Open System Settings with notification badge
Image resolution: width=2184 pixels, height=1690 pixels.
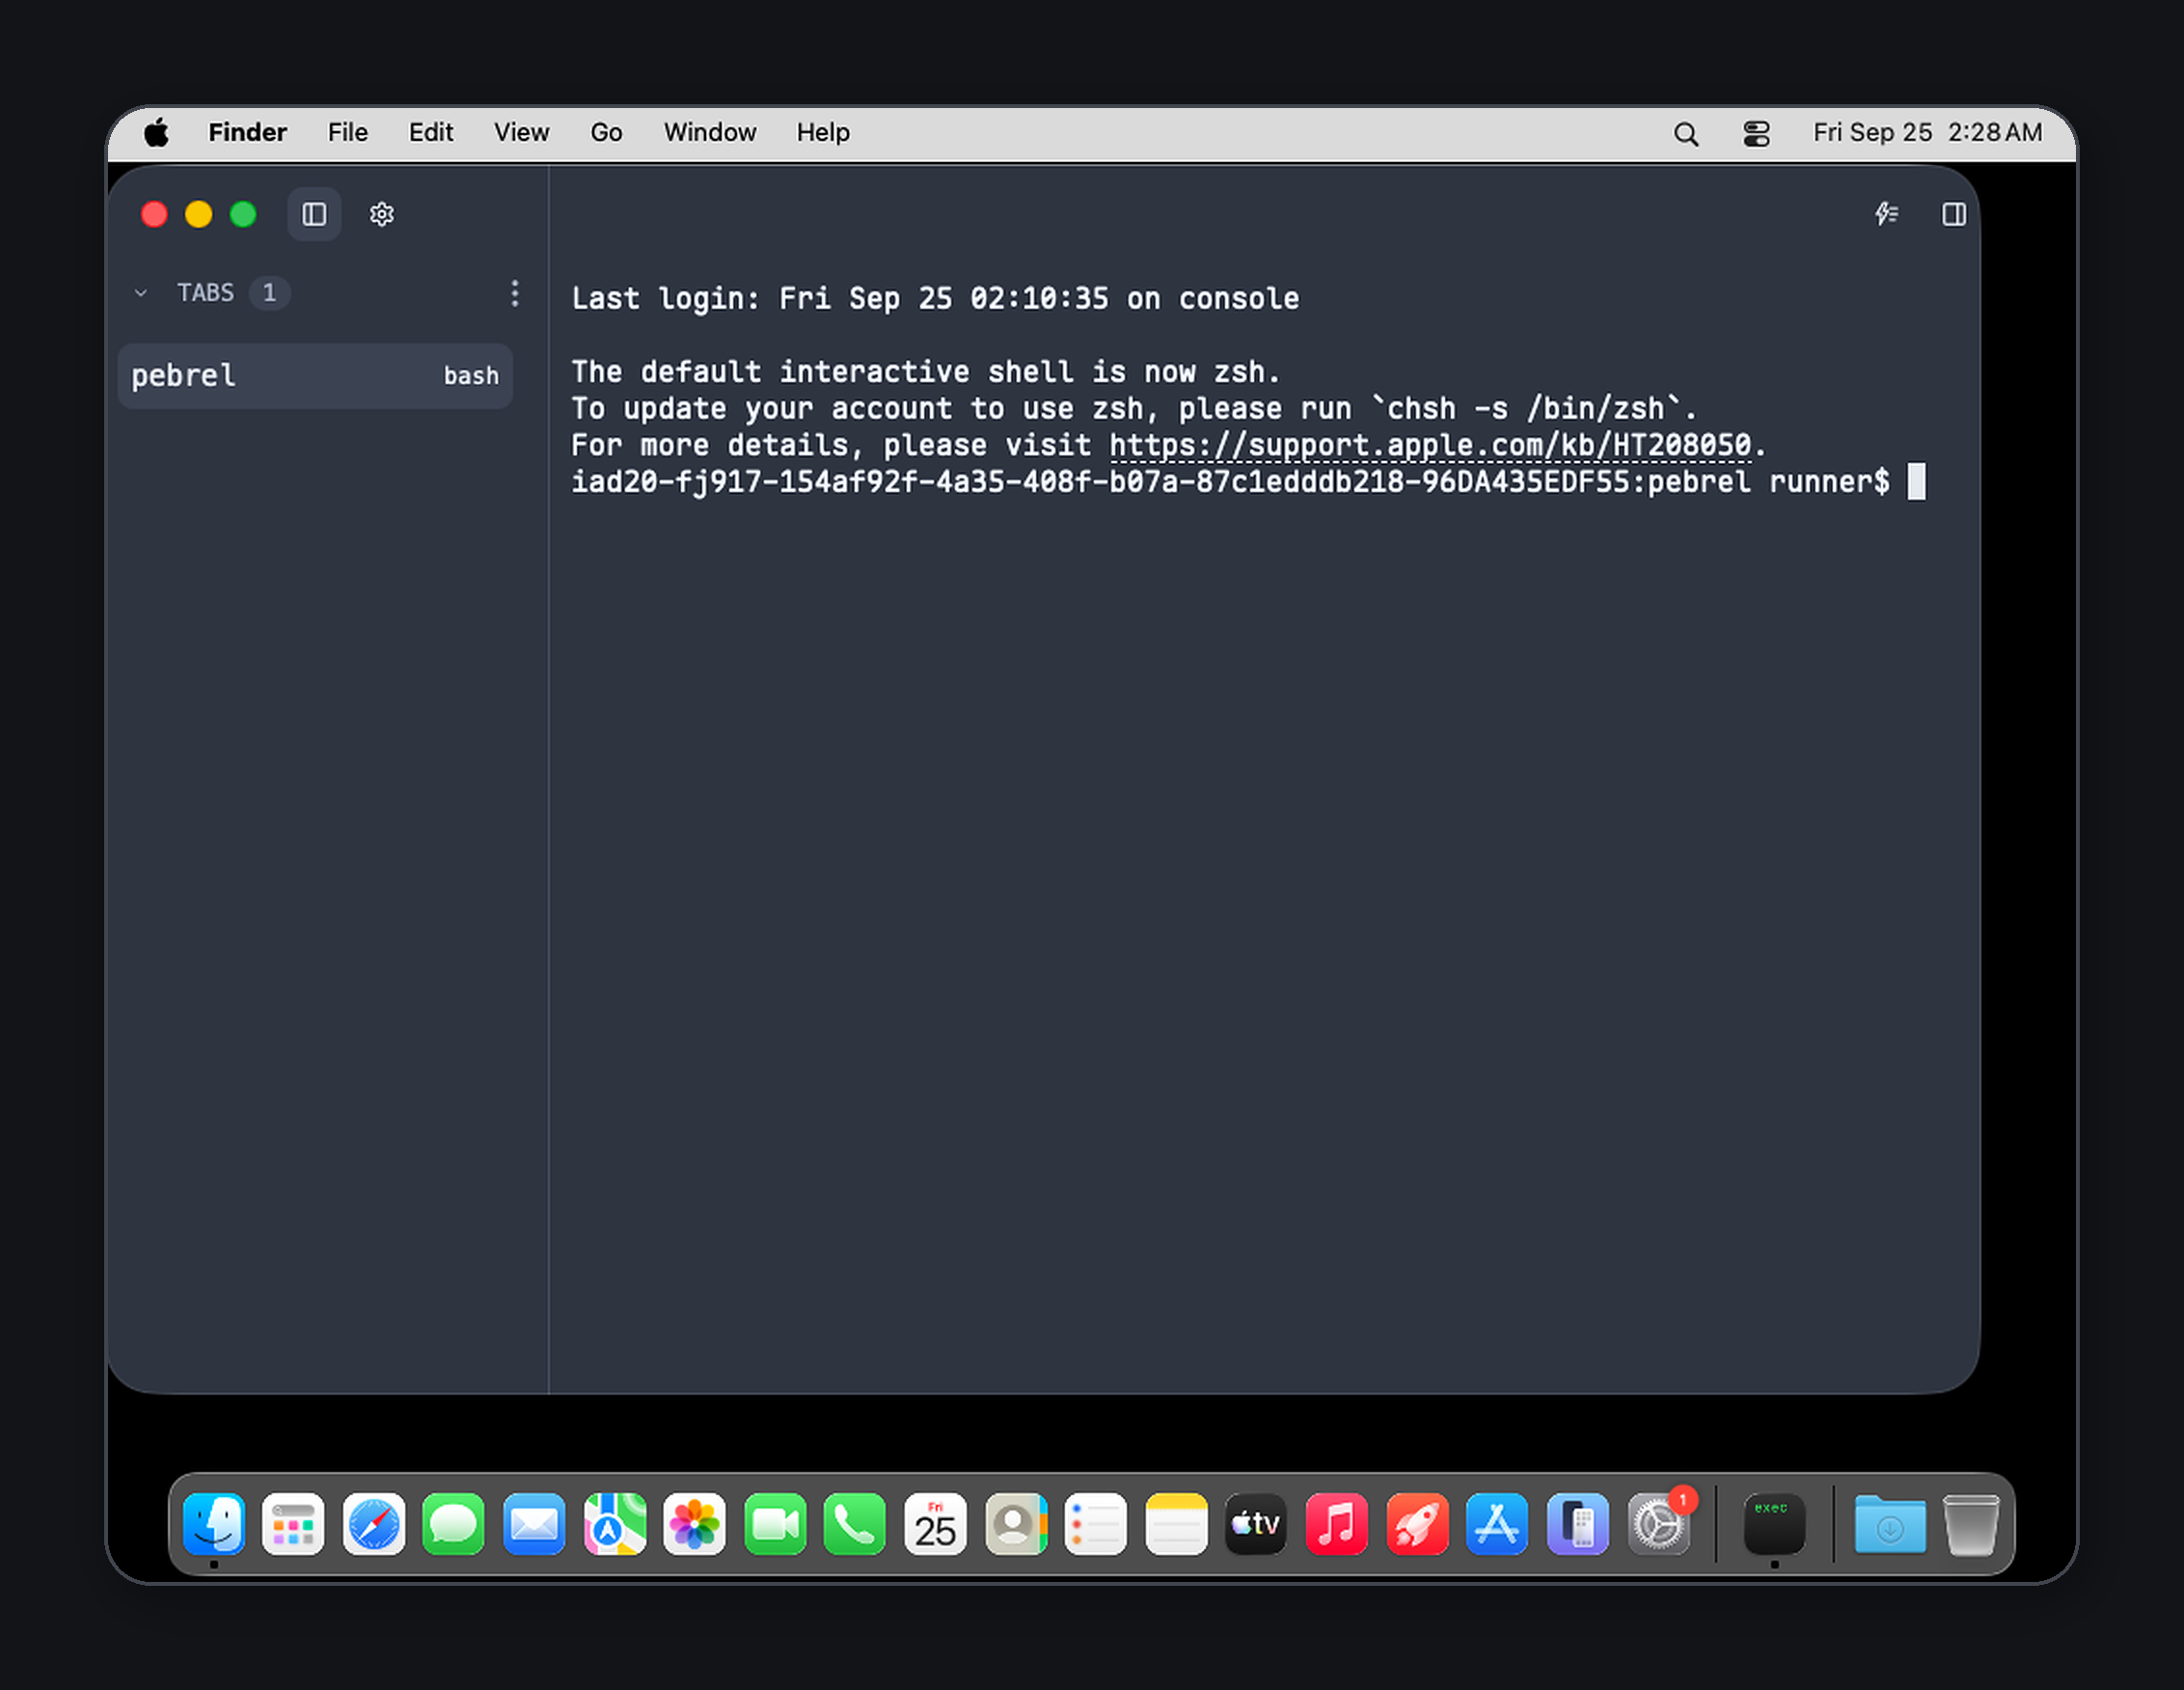(1659, 1524)
